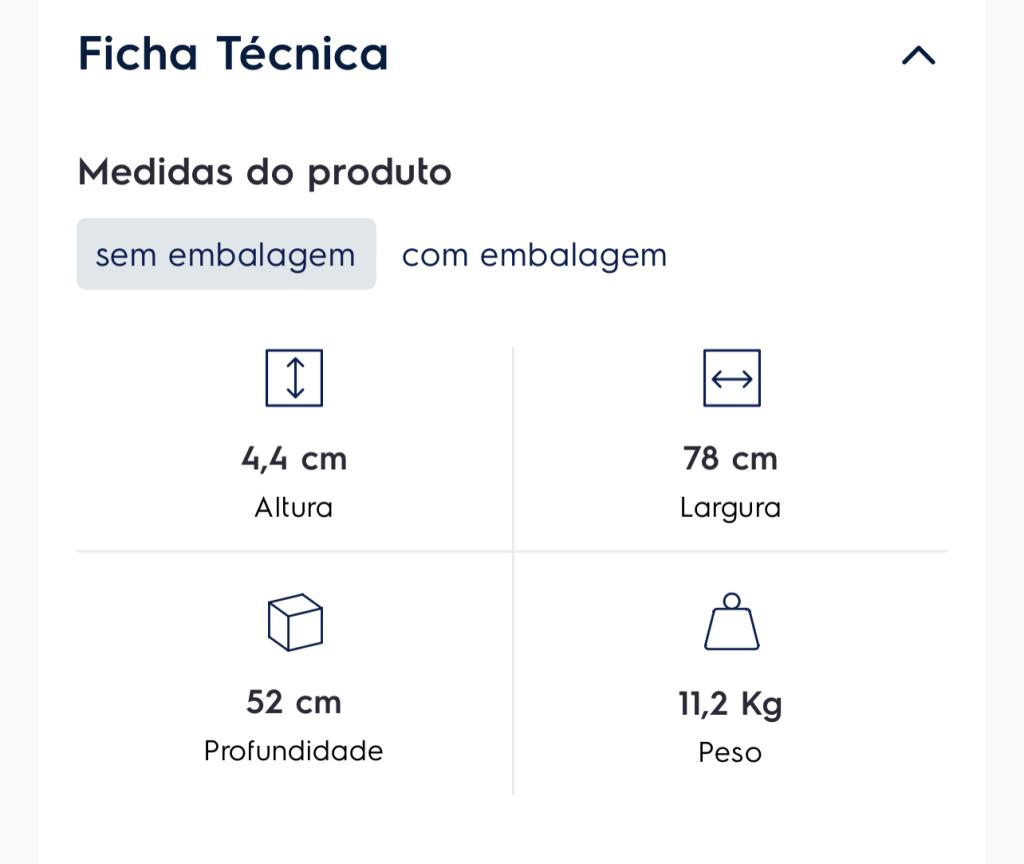1024x864 pixels.
Task: Select the sem embalagem tab
Action: (226, 254)
